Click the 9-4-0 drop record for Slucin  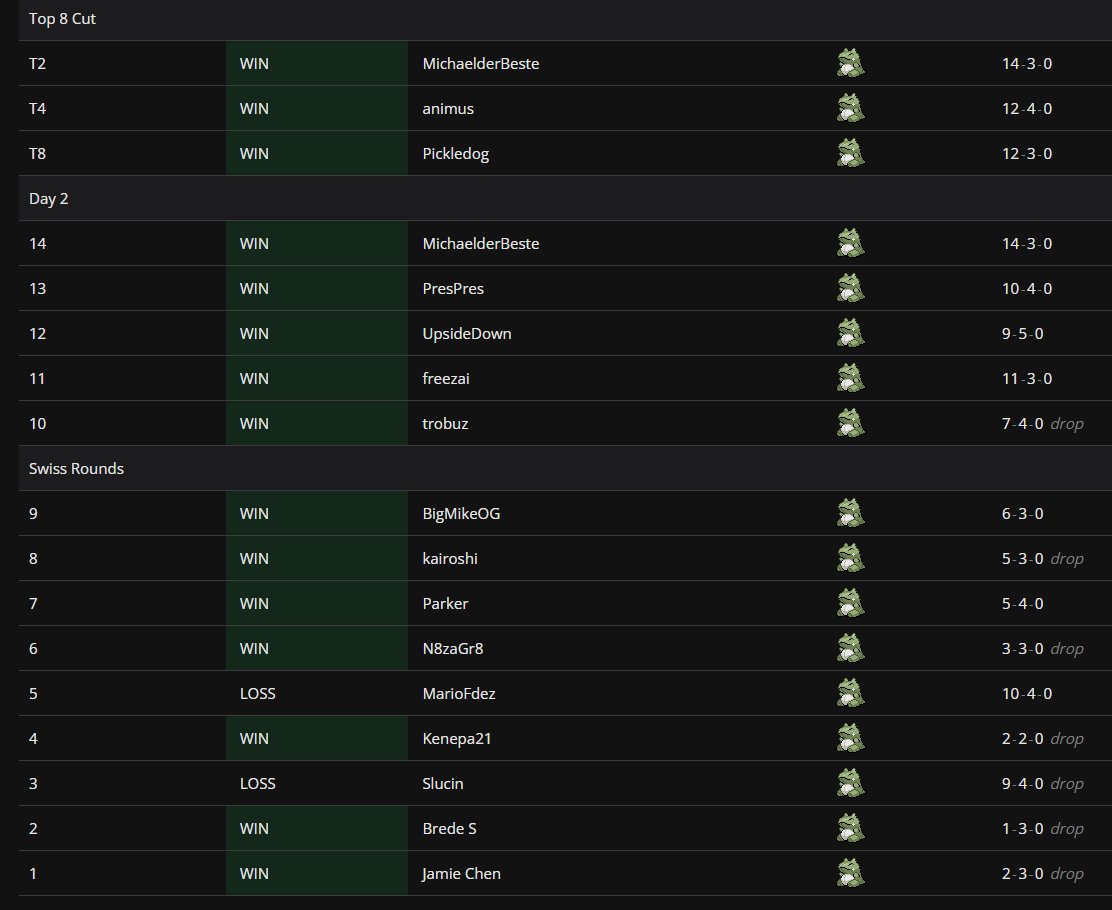[x=1042, y=784]
